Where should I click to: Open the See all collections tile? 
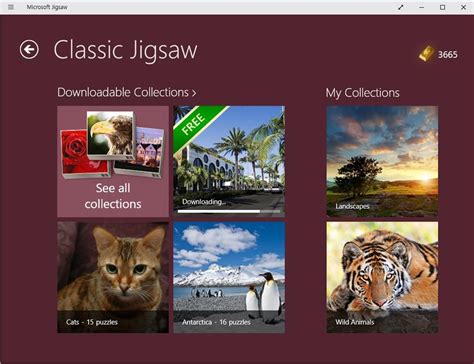pos(113,162)
